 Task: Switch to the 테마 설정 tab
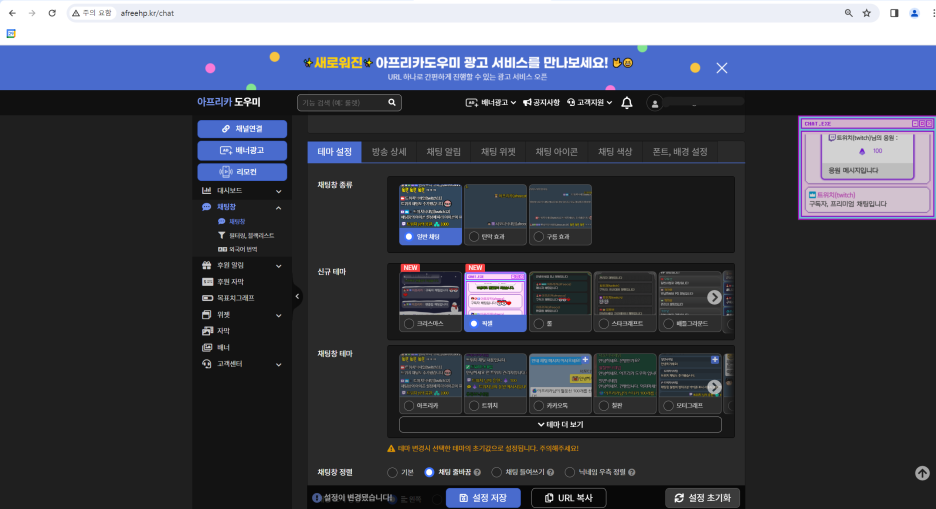click(334, 152)
